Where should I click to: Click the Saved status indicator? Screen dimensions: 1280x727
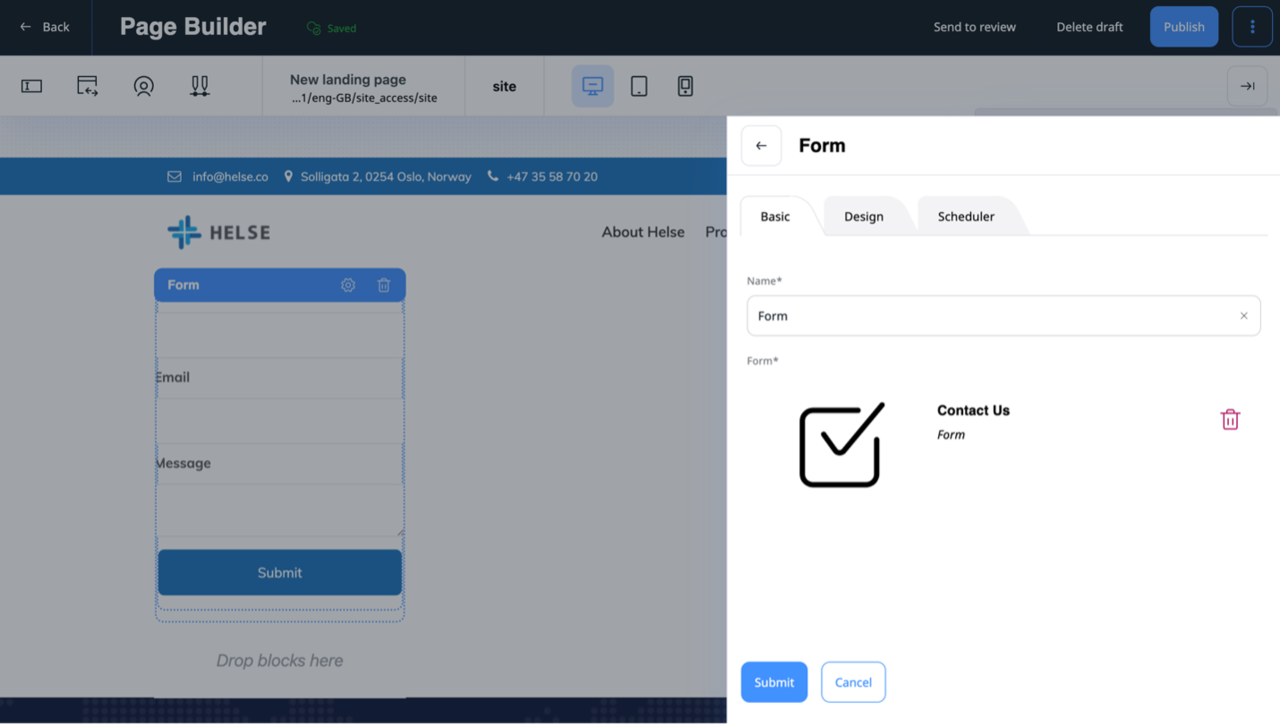click(x=332, y=28)
